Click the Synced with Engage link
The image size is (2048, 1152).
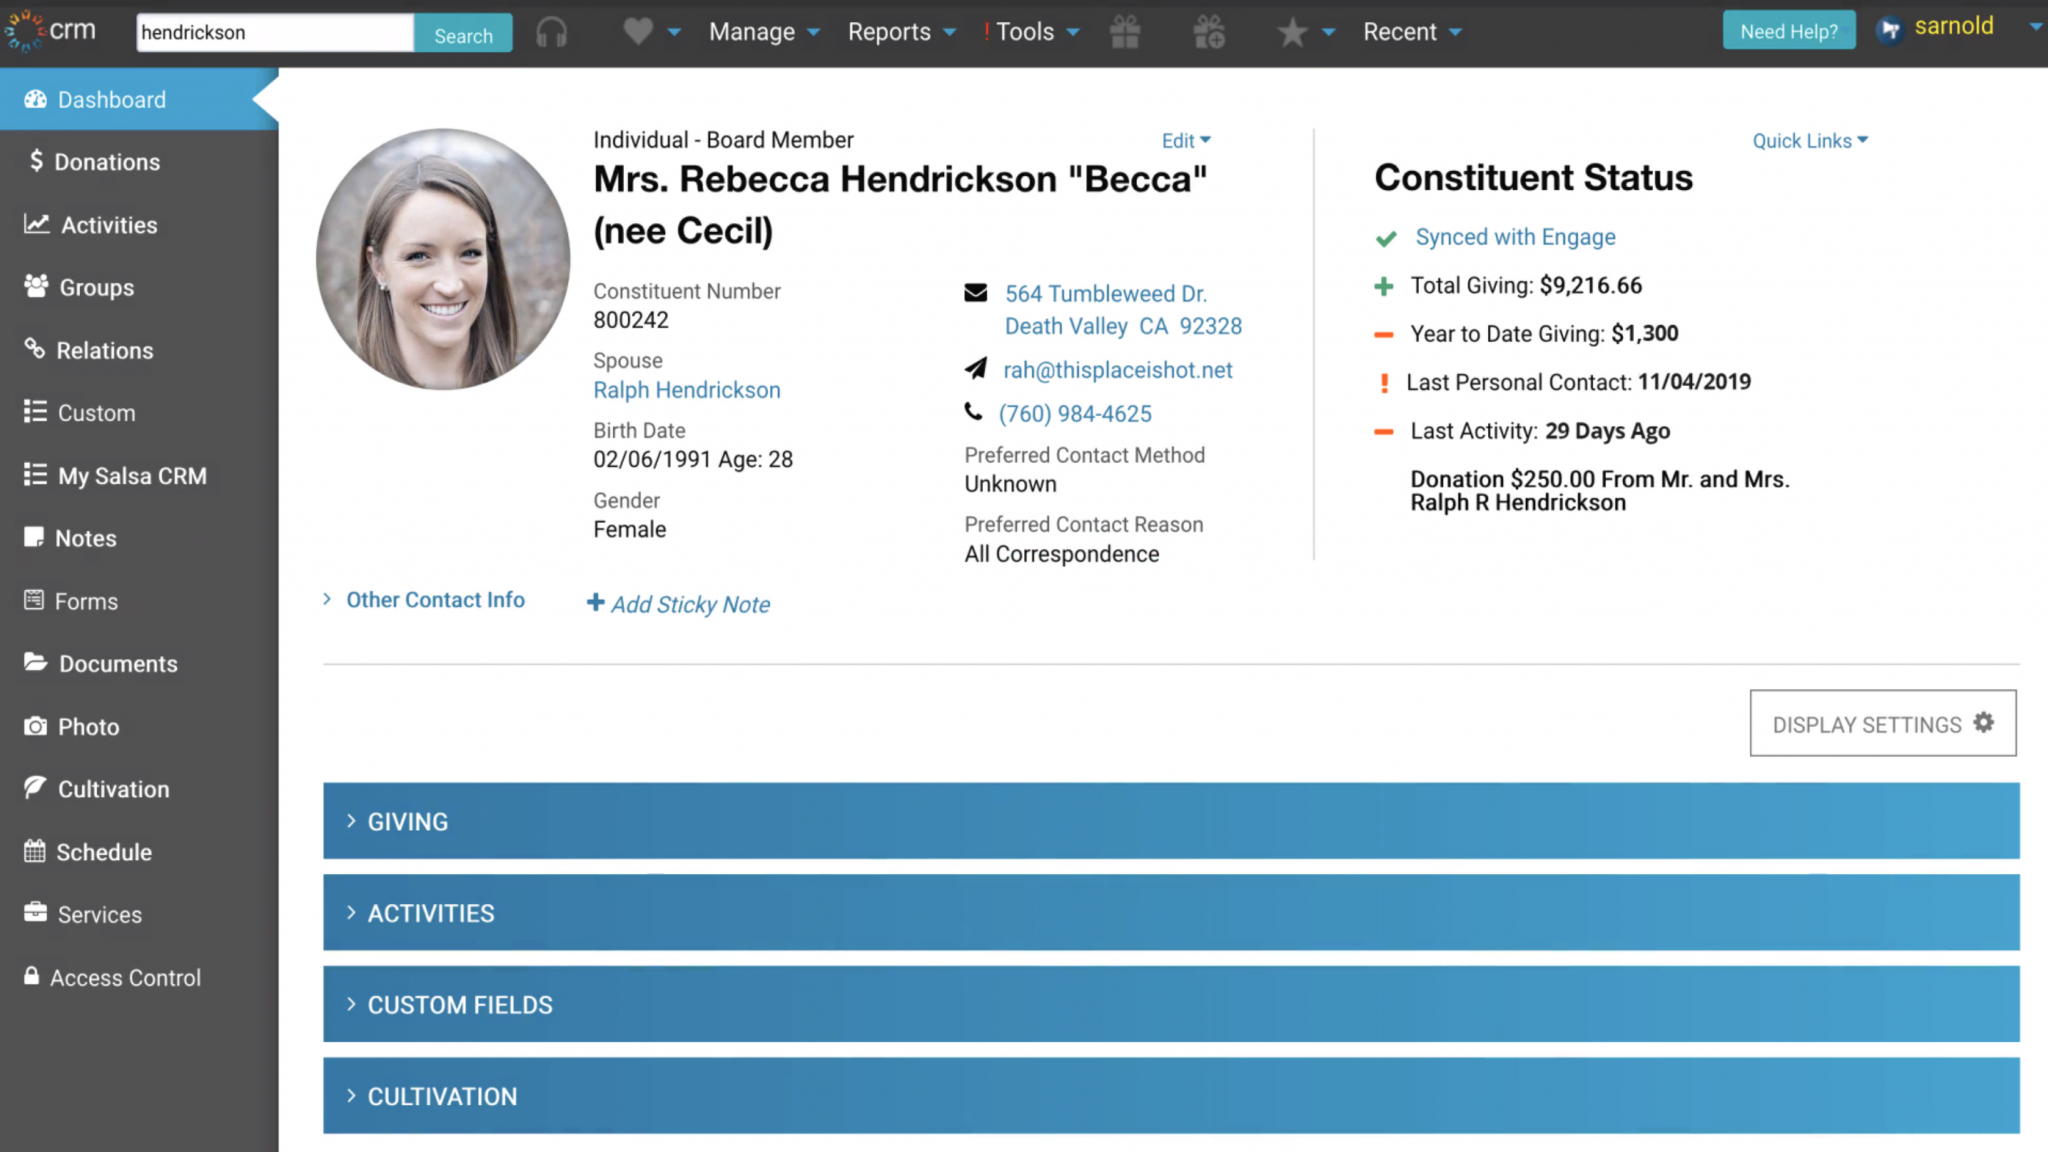(1515, 237)
